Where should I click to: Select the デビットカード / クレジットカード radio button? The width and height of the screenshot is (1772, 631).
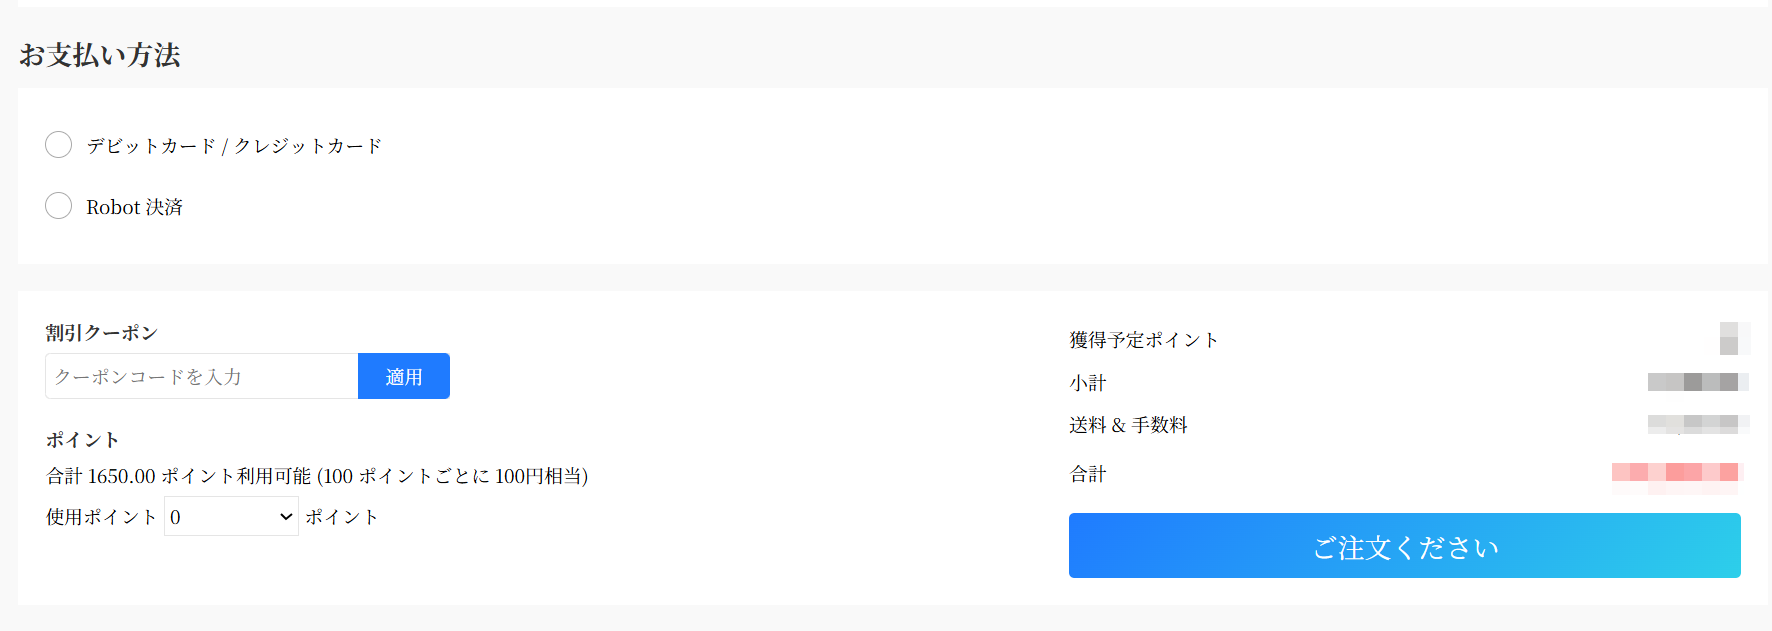[x=59, y=145]
